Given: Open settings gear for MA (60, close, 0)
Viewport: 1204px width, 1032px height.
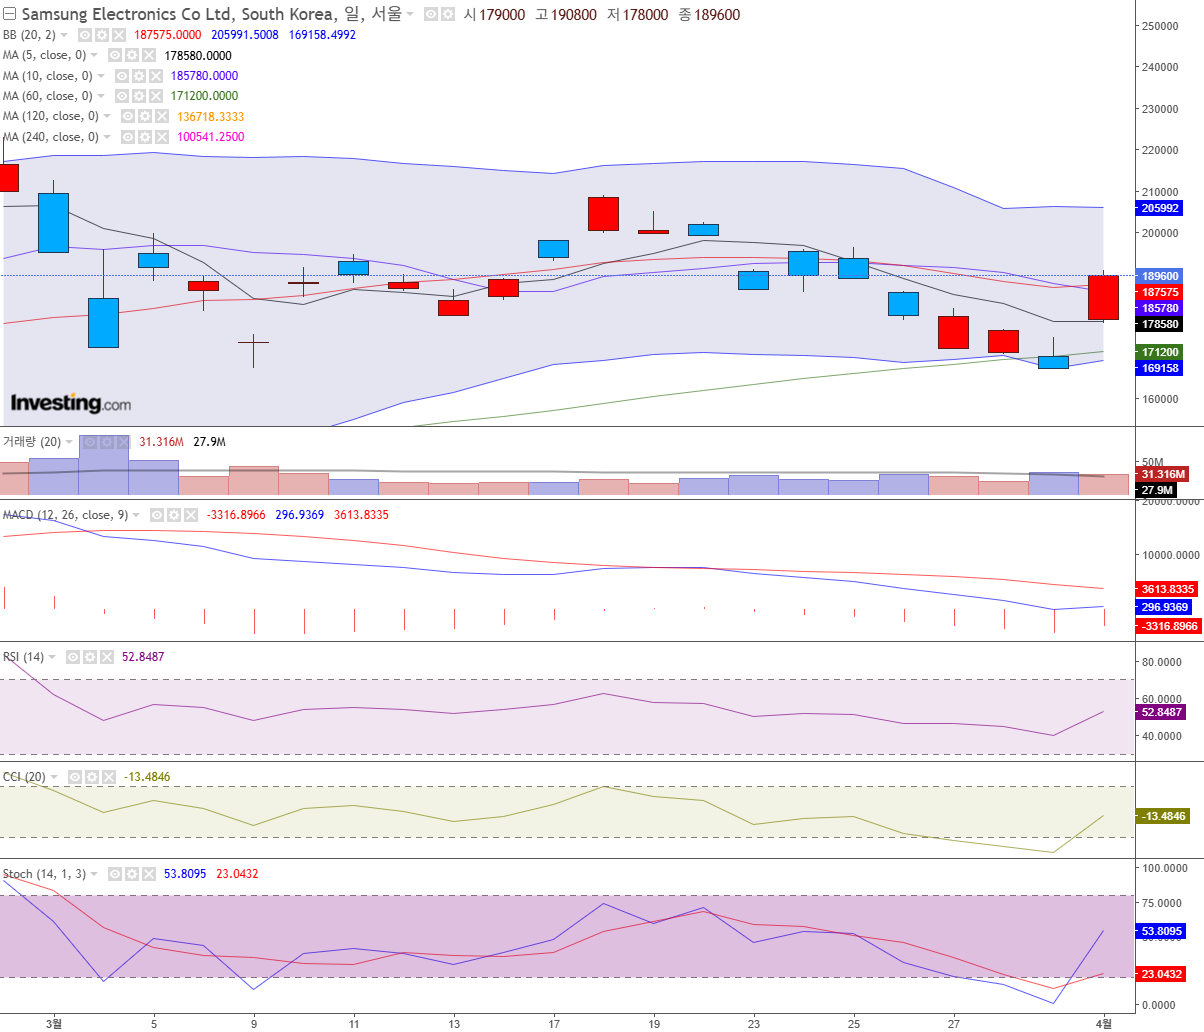Looking at the screenshot, I should pos(139,96).
